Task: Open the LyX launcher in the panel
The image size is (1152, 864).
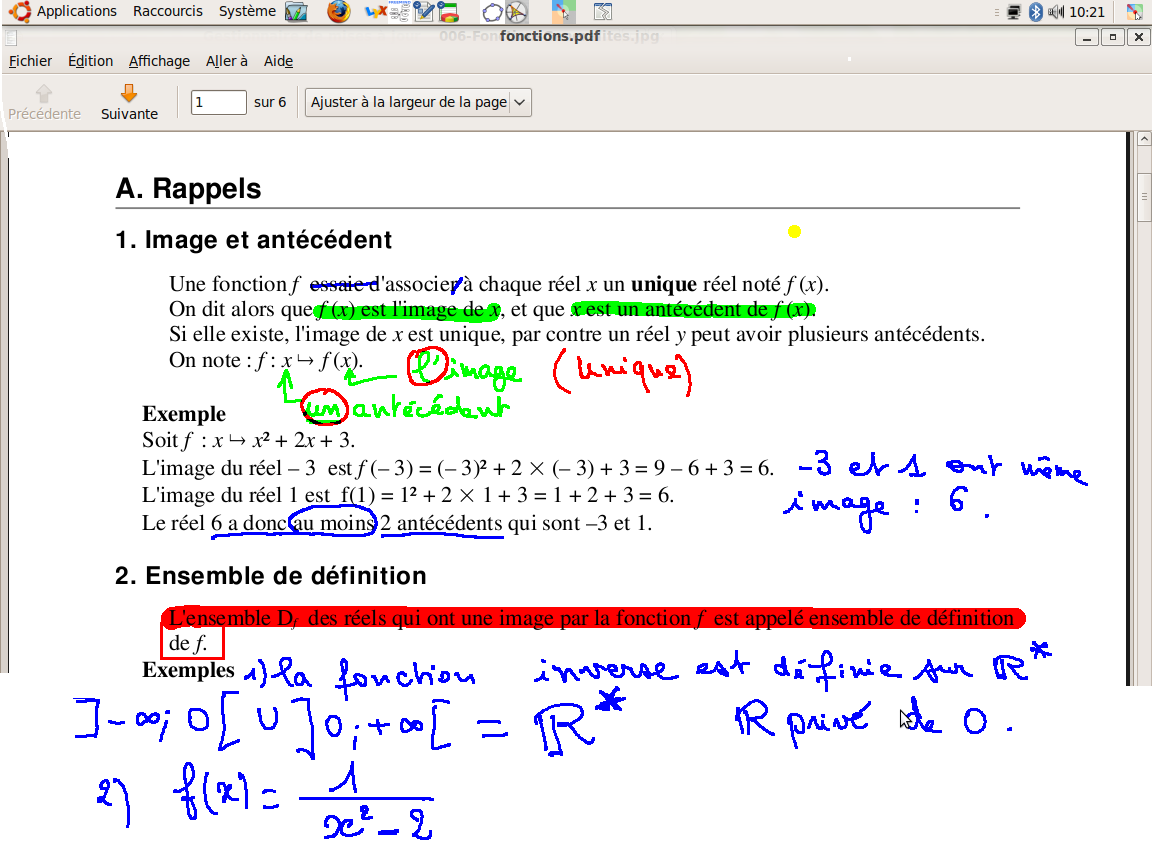Action: click(376, 12)
